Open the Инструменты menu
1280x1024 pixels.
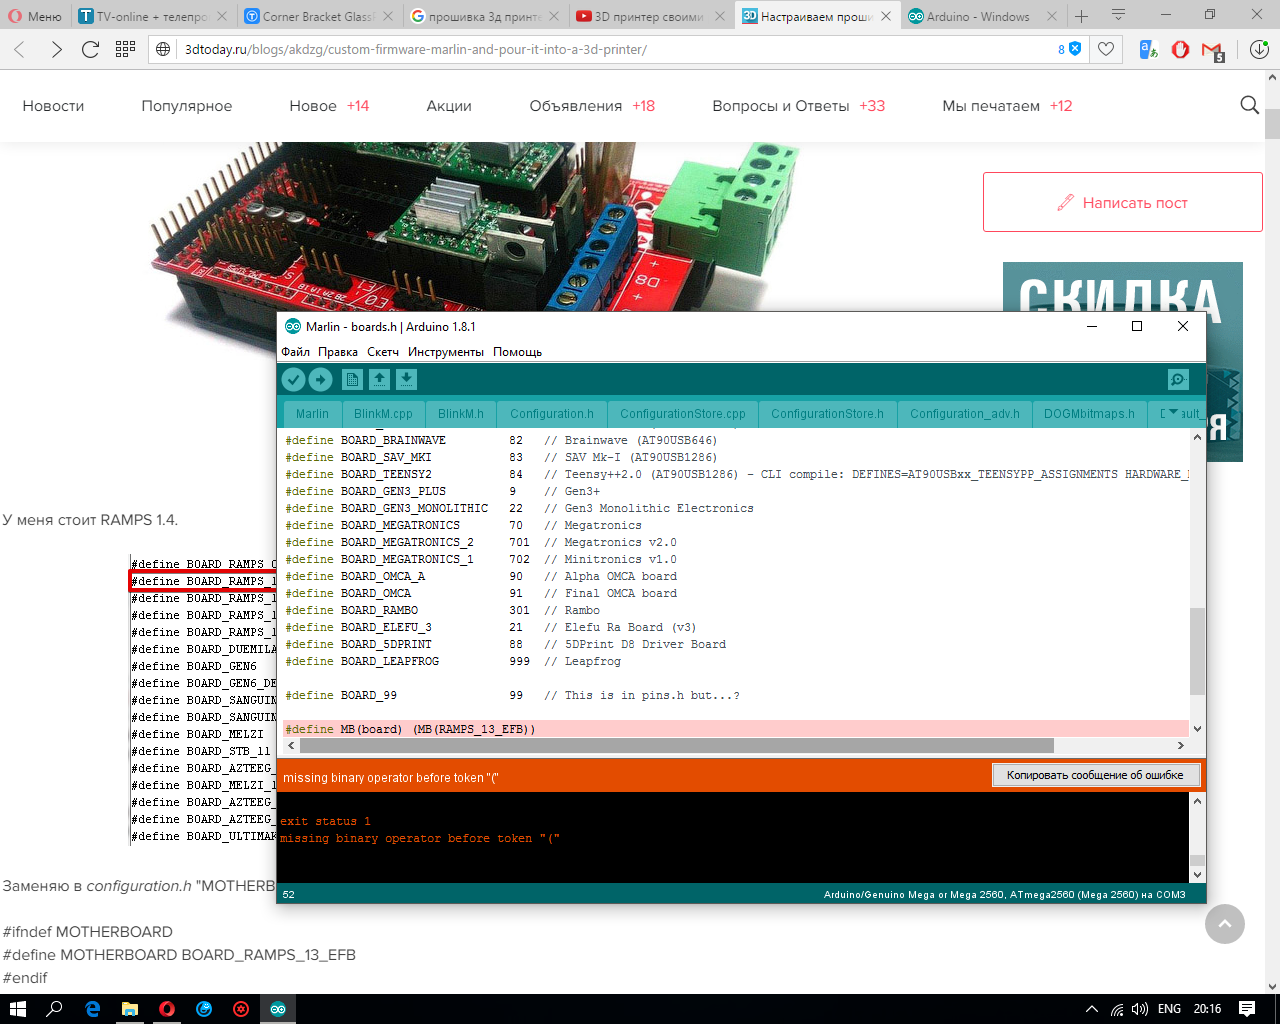click(x=445, y=352)
